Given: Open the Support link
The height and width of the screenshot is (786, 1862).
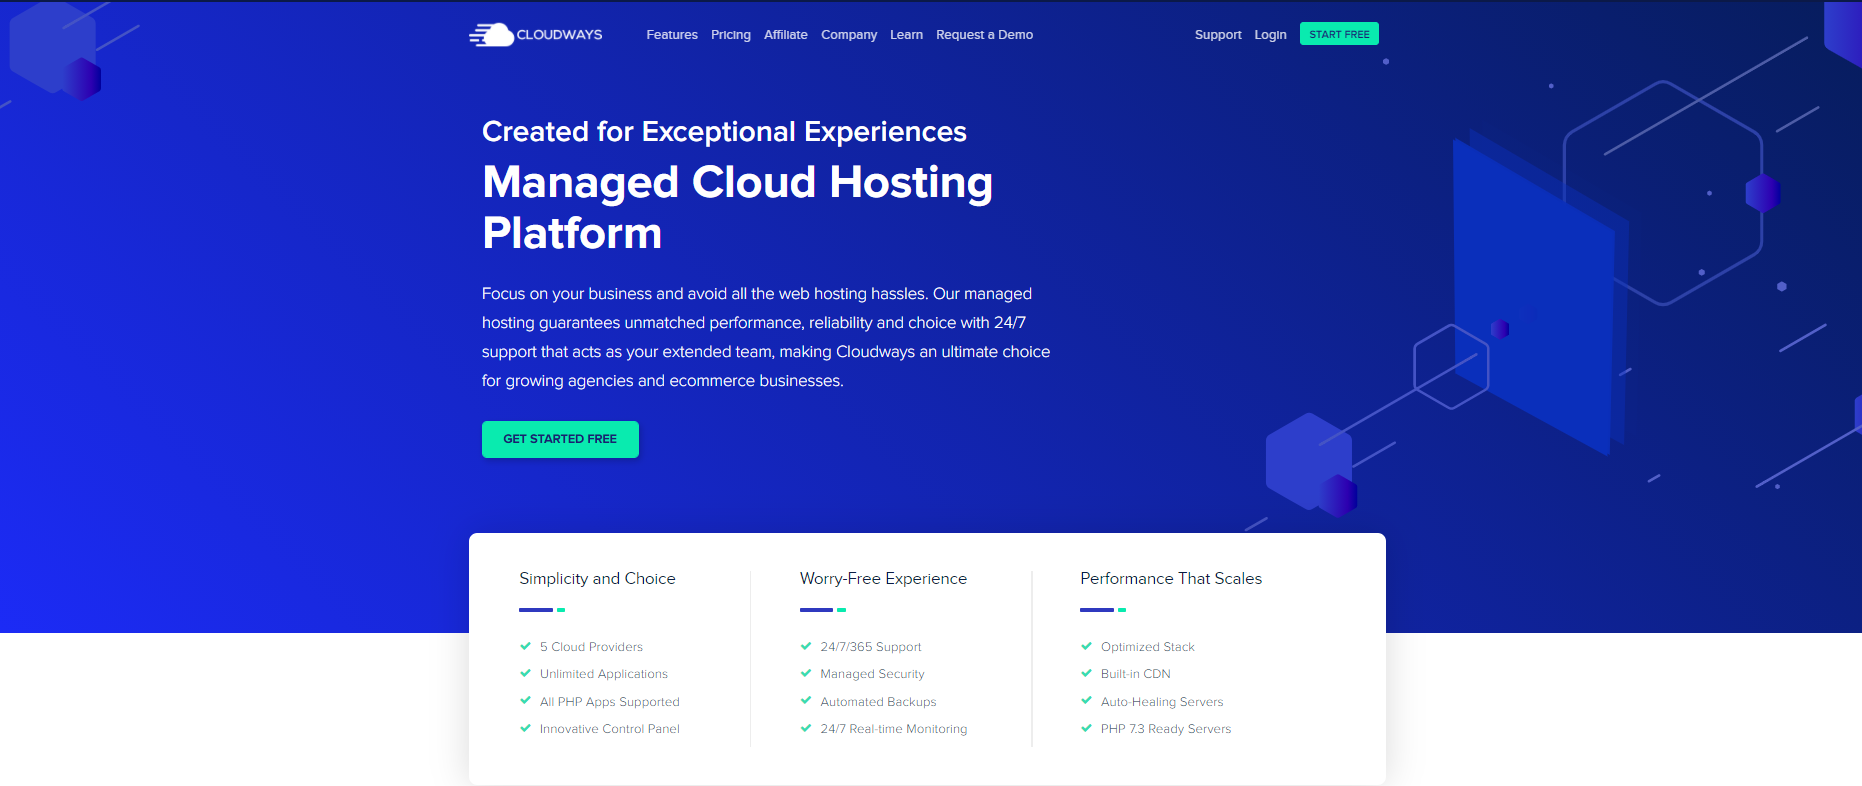Looking at the screenshot, I should click(x=1218, y=35).
